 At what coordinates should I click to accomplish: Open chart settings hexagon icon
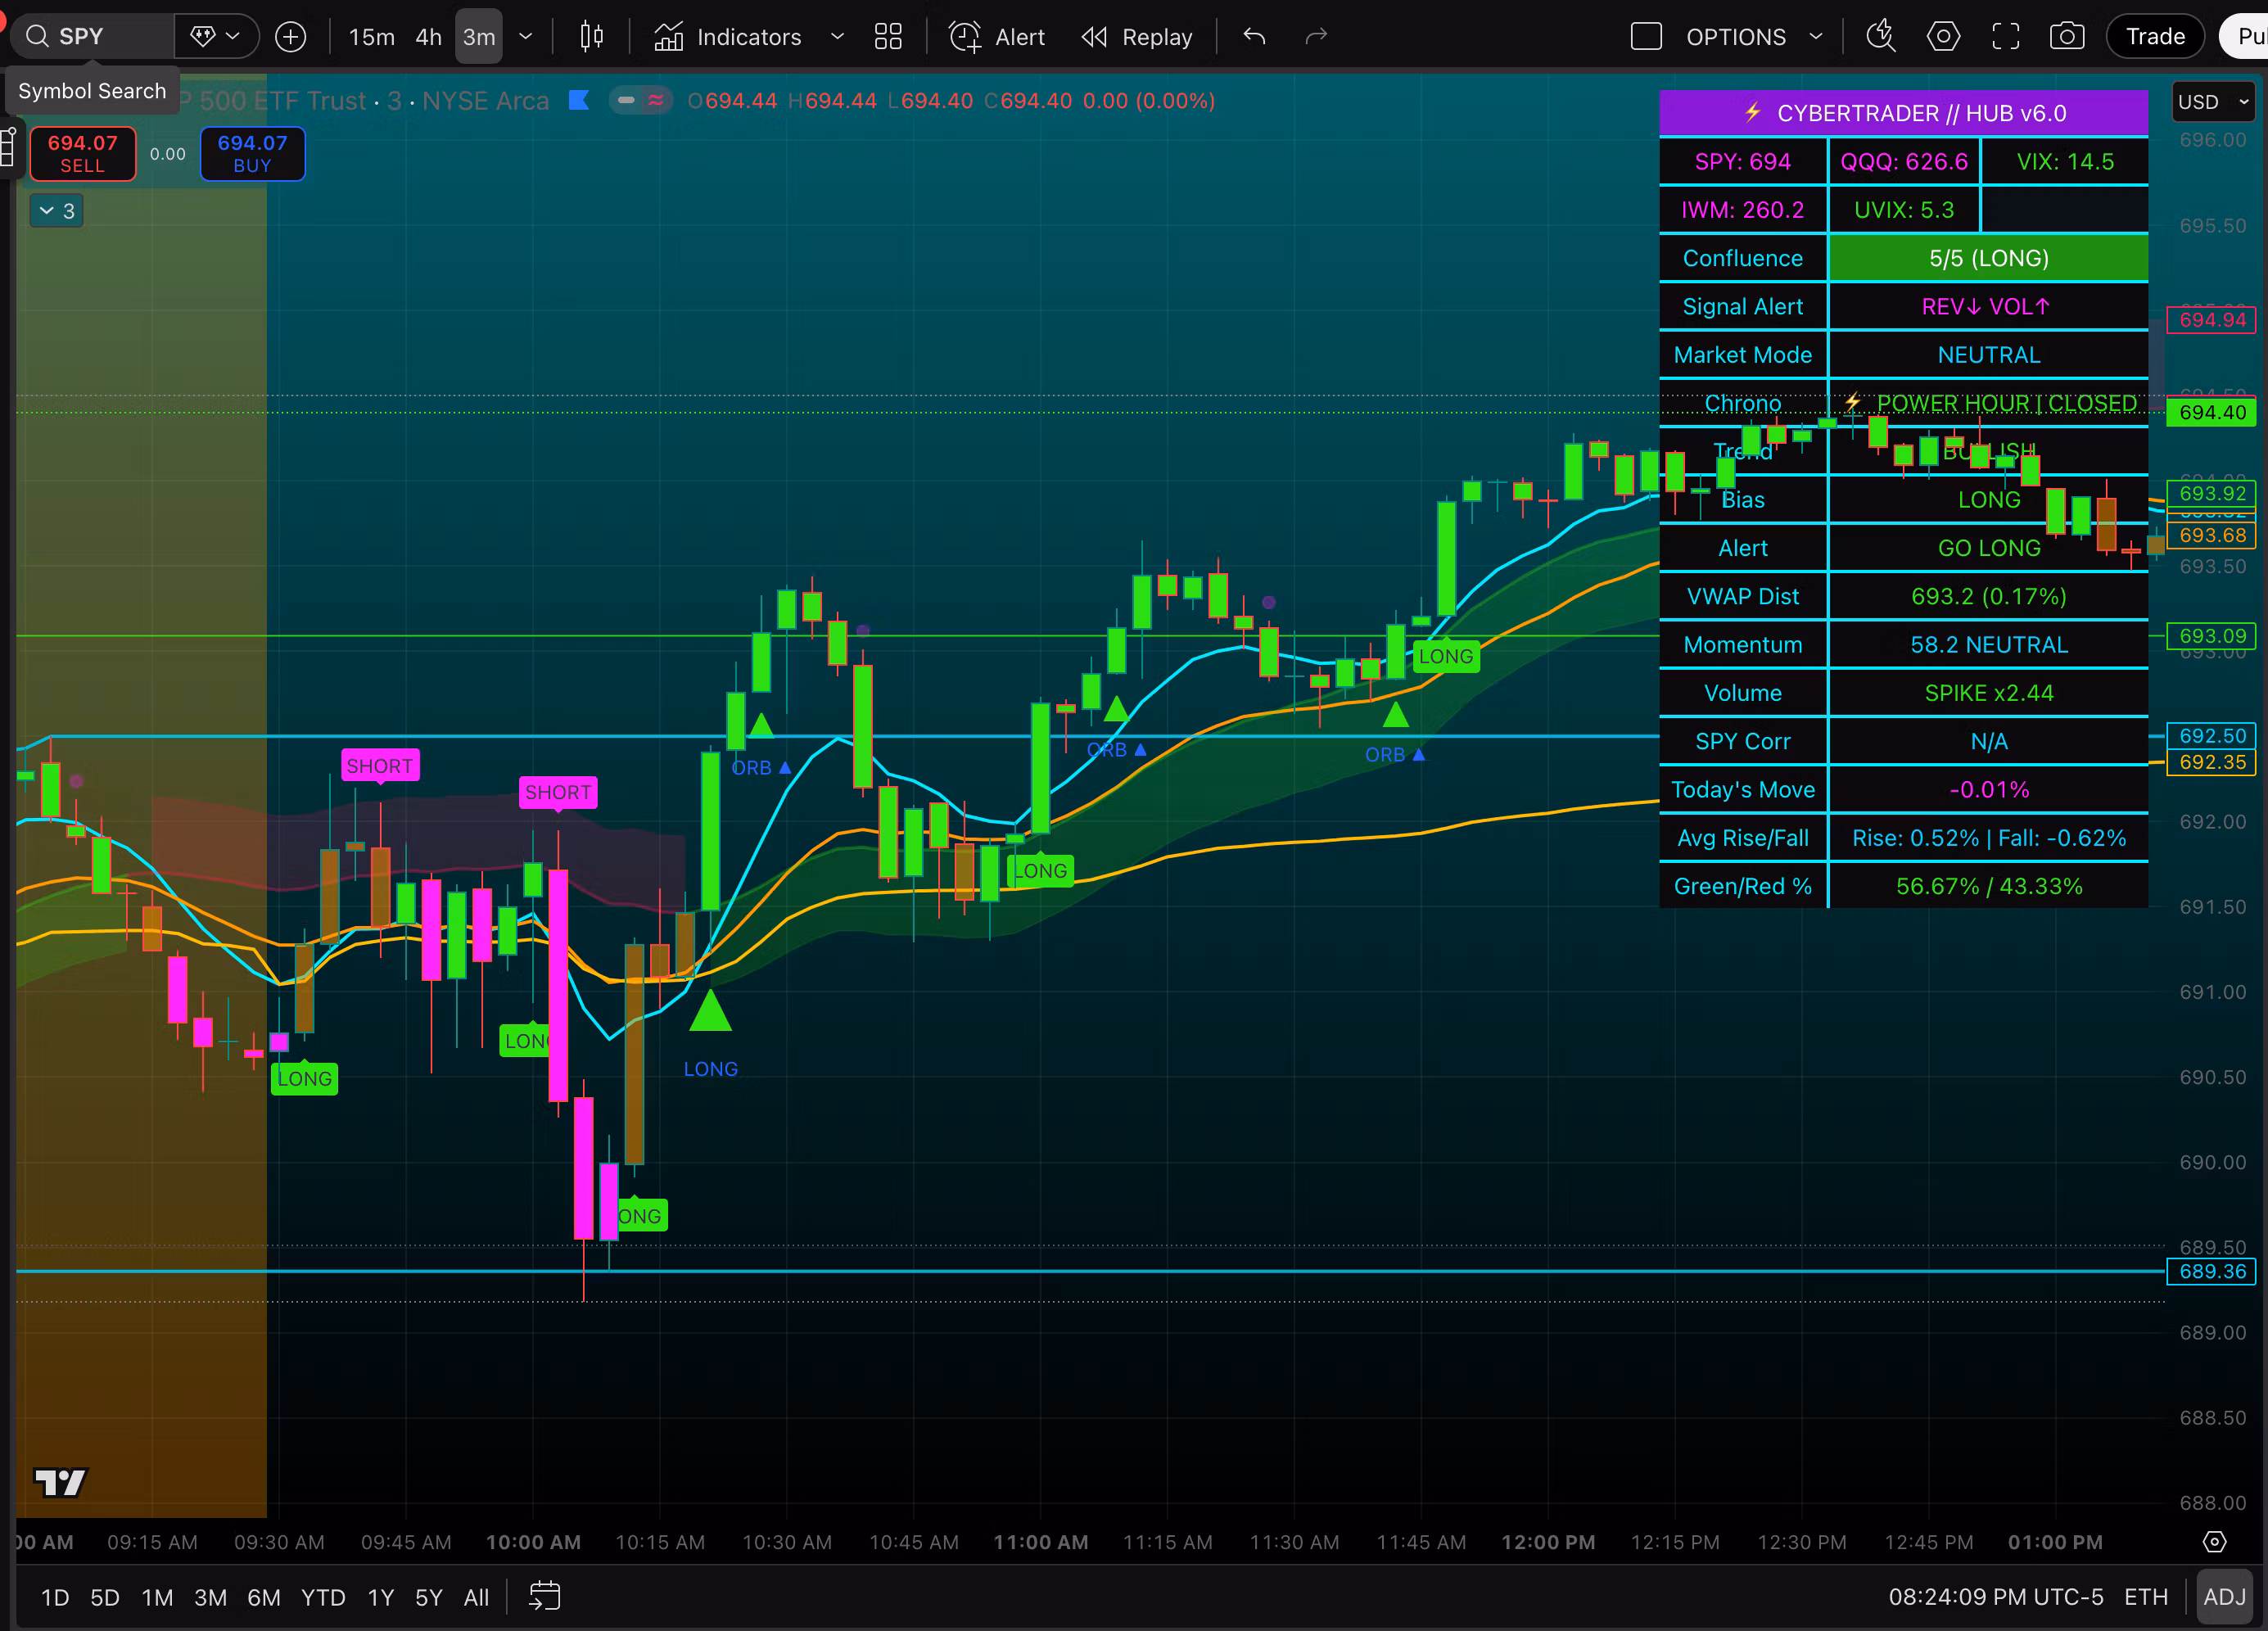pyautogui.click(x=1943, y=37)
